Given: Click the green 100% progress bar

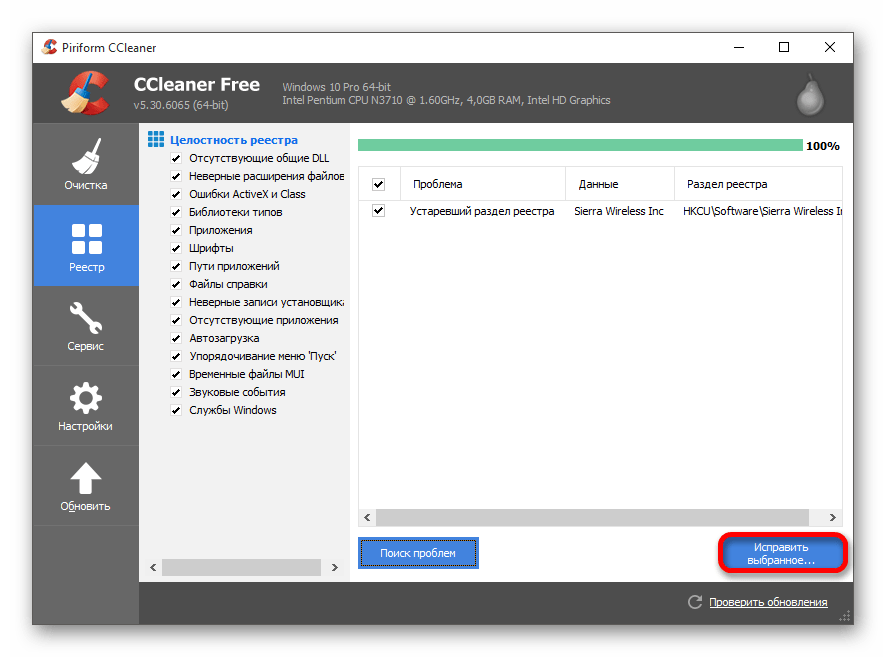Looking at the screenshot, I should [580, 145].
